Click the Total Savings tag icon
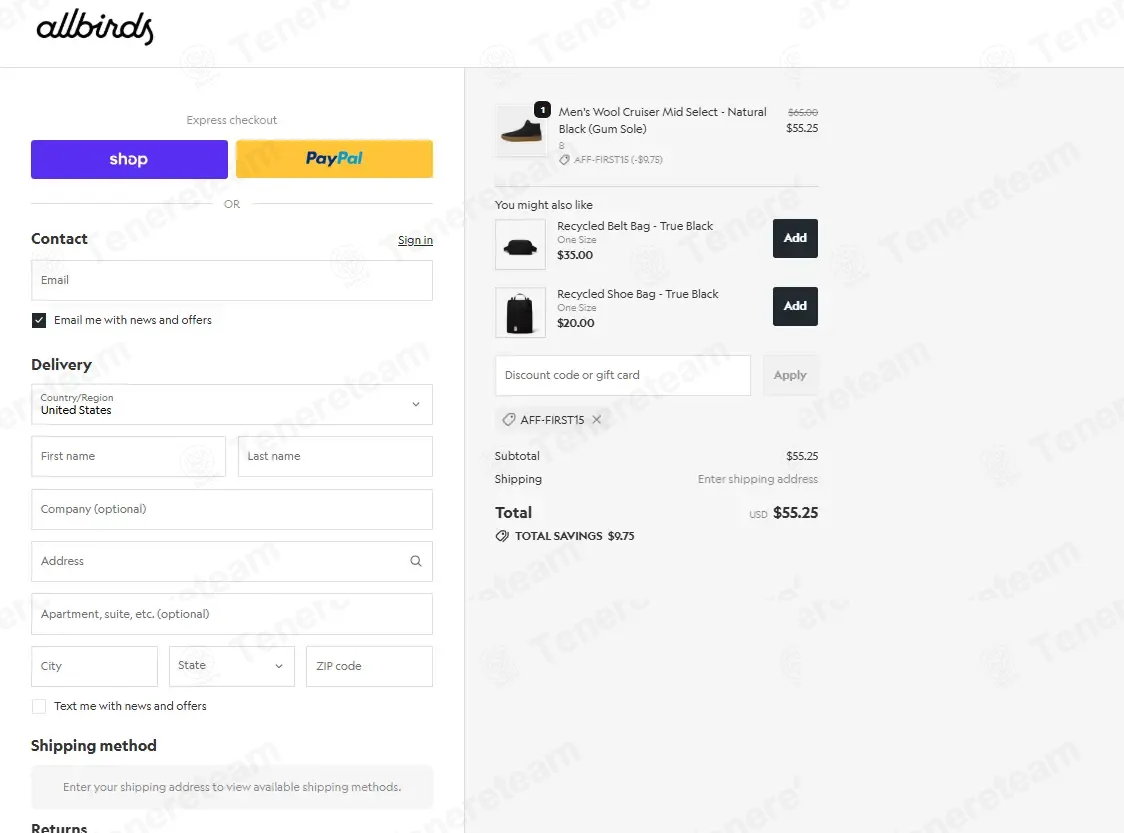Screen dimensions: 1124x833 coord(502,536)
